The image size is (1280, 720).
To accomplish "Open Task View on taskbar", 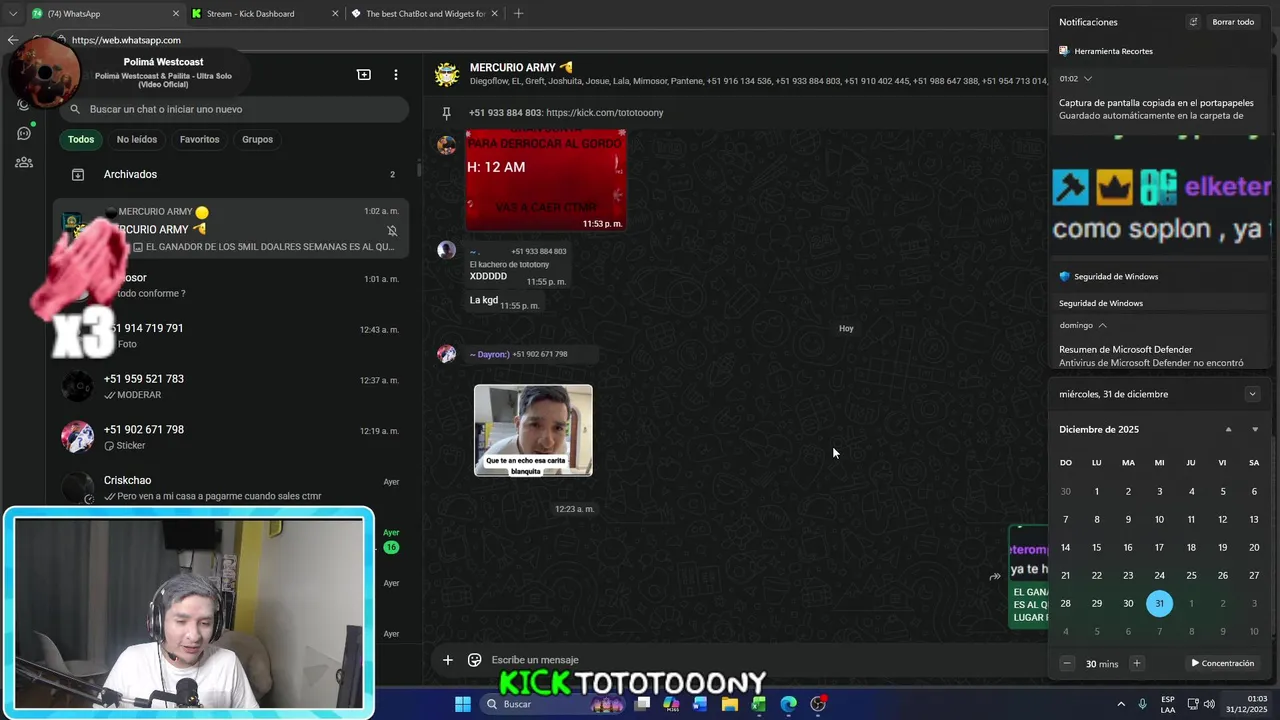I will [643, 704].
